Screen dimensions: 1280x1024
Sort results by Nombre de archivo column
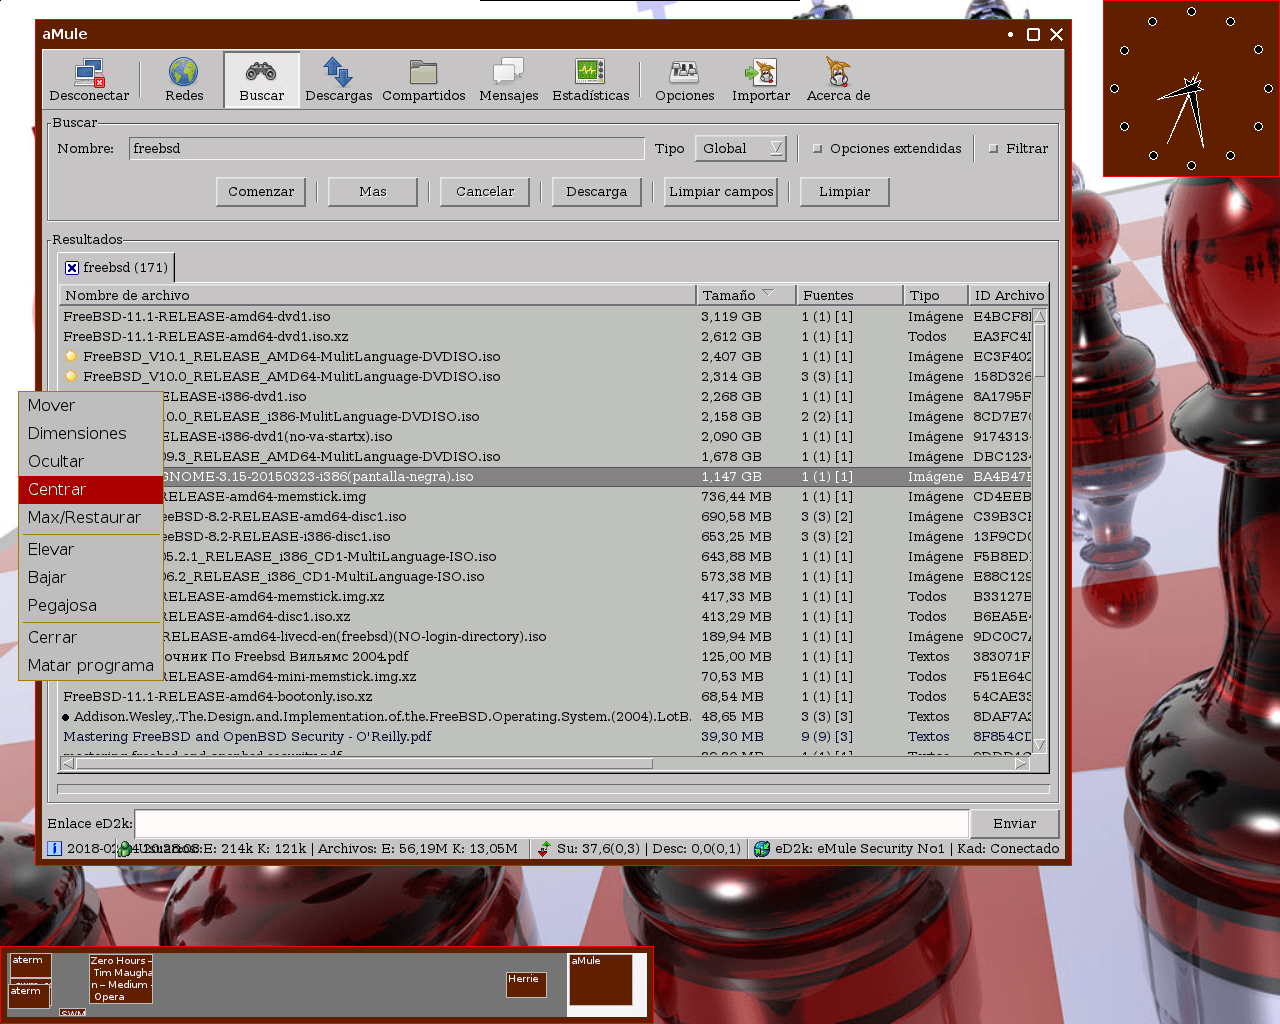click(x=378, y=295)
